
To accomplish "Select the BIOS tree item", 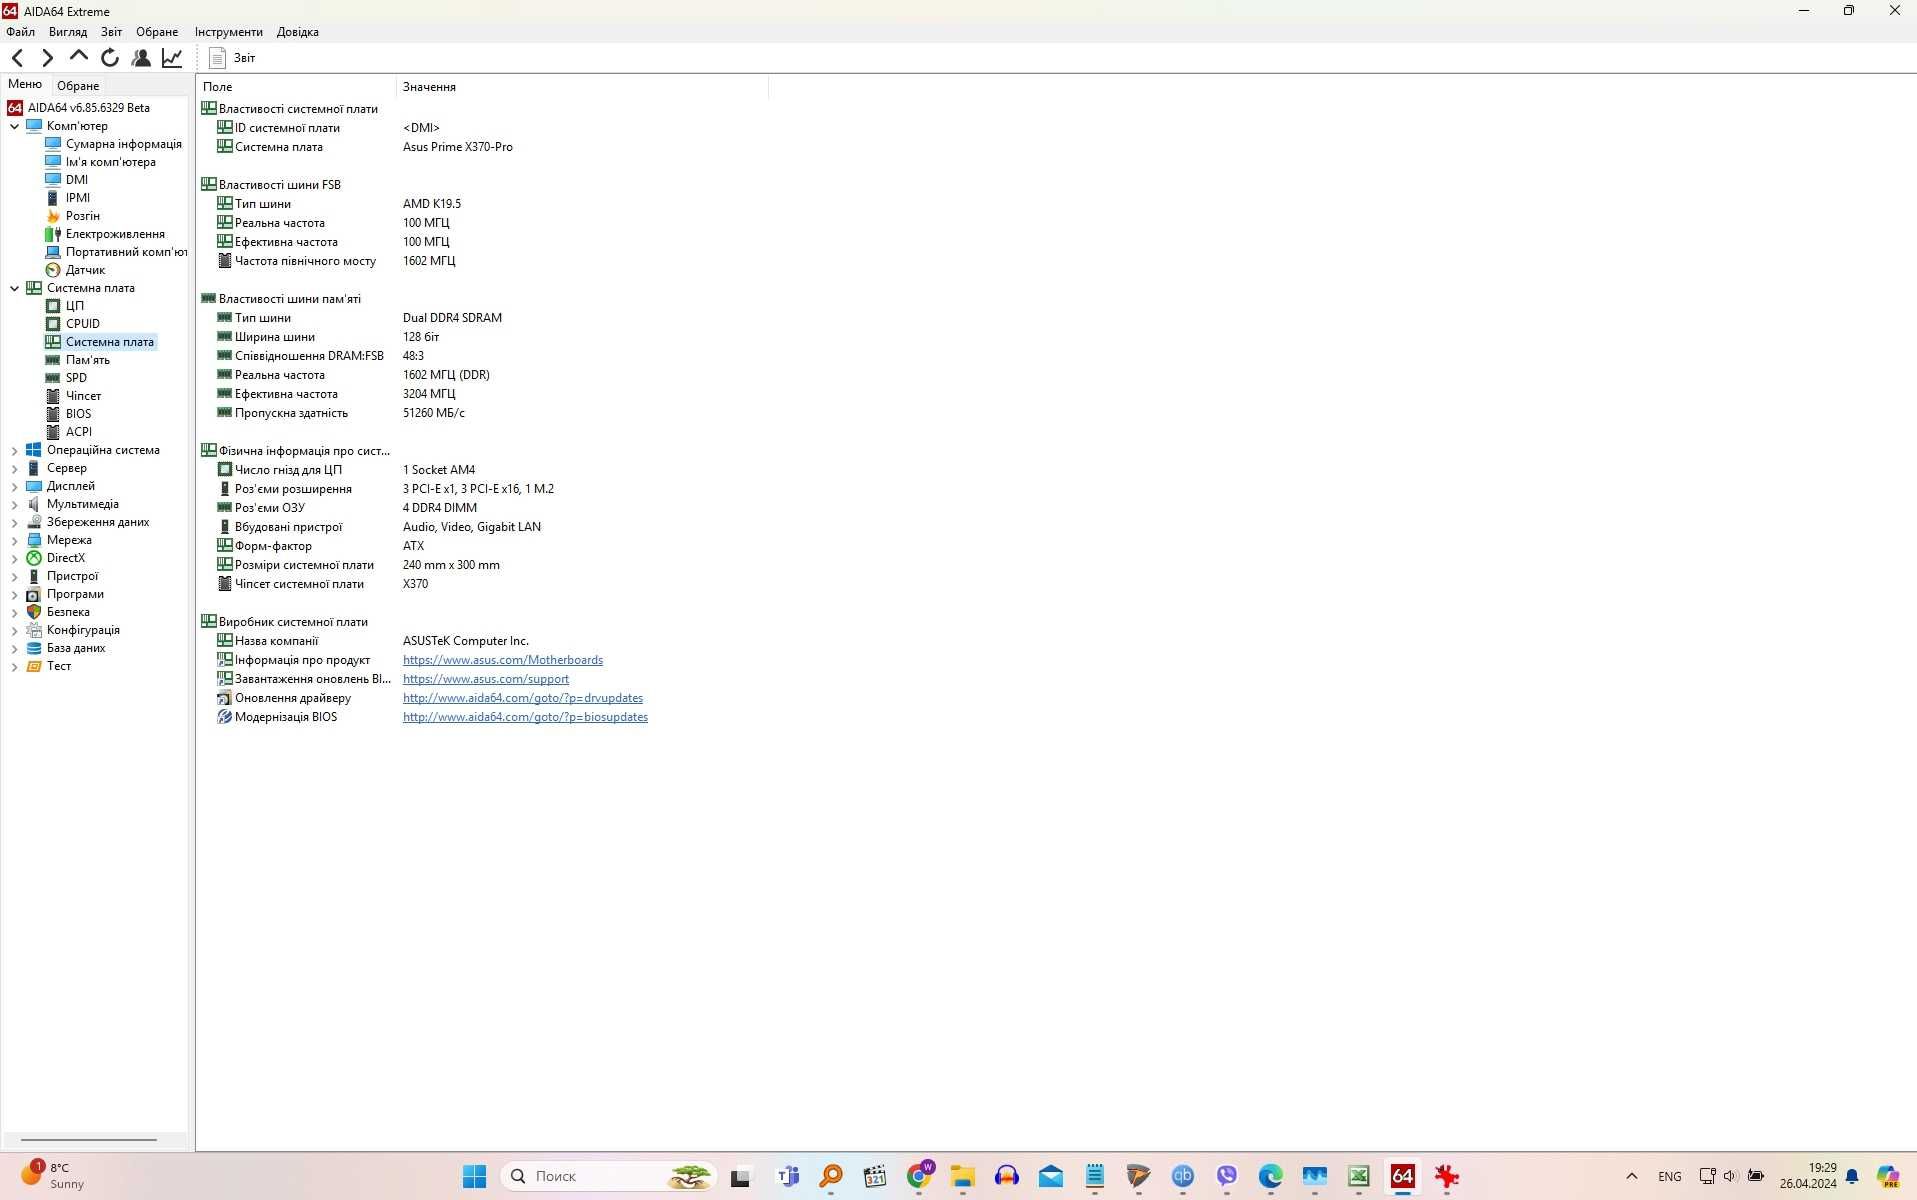I will (78, 414).
